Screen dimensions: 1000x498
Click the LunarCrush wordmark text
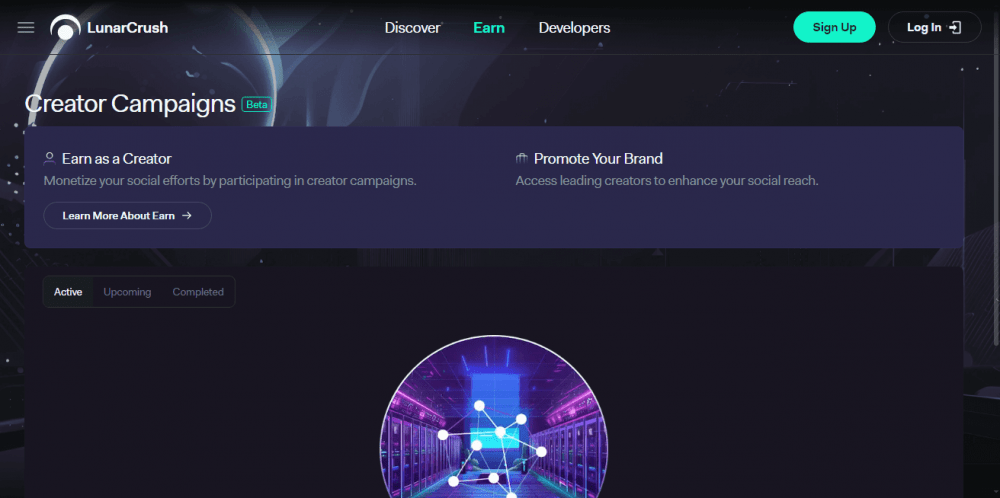(x=128, y=27)
